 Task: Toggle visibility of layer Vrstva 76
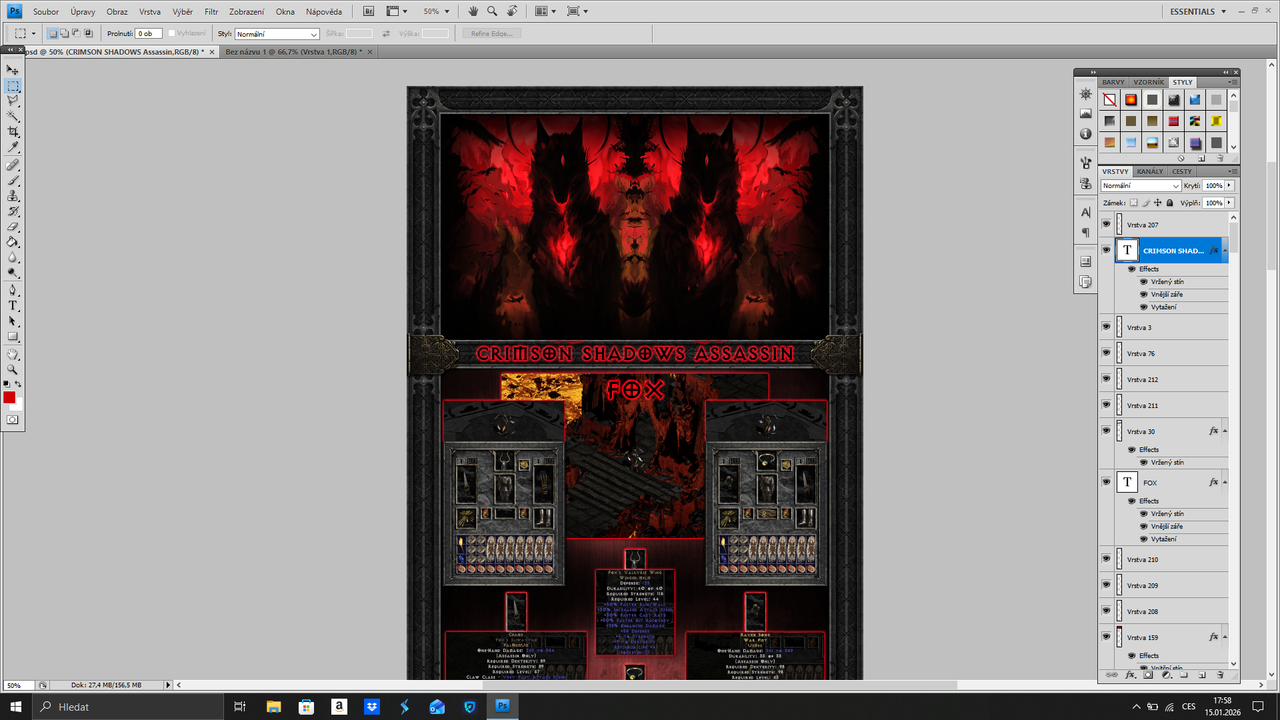click(x=1106, y=353)
